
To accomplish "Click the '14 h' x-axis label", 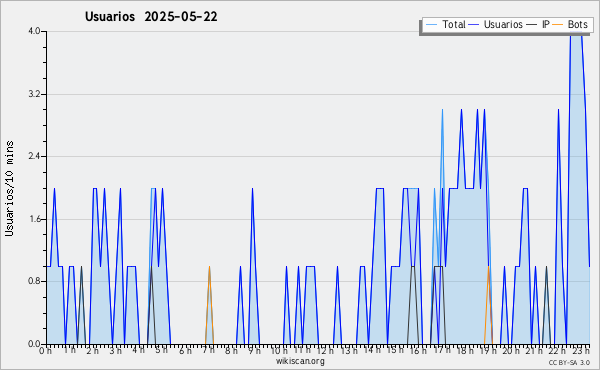I will click(372, 351).
